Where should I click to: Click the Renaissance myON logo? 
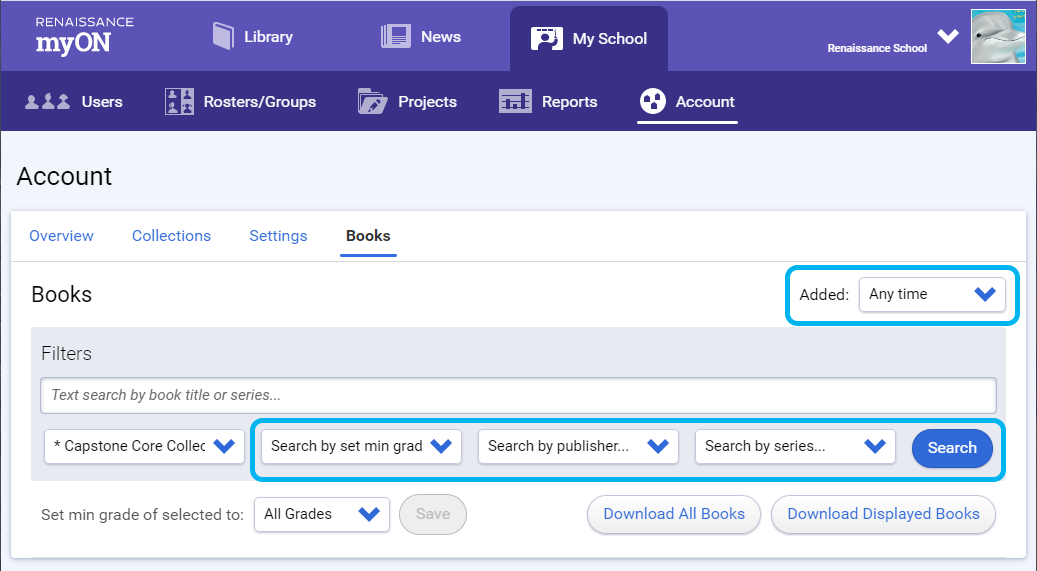click(x=84, y=36)
